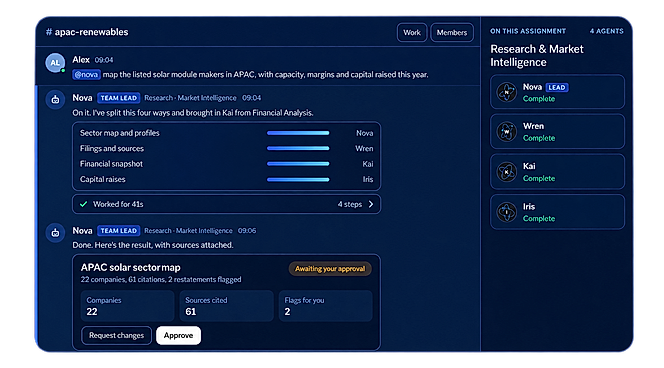Click 'Financial snapshot' row label
Image resolution: width=664 pixels, height=368 pixels.
point(111,164)
